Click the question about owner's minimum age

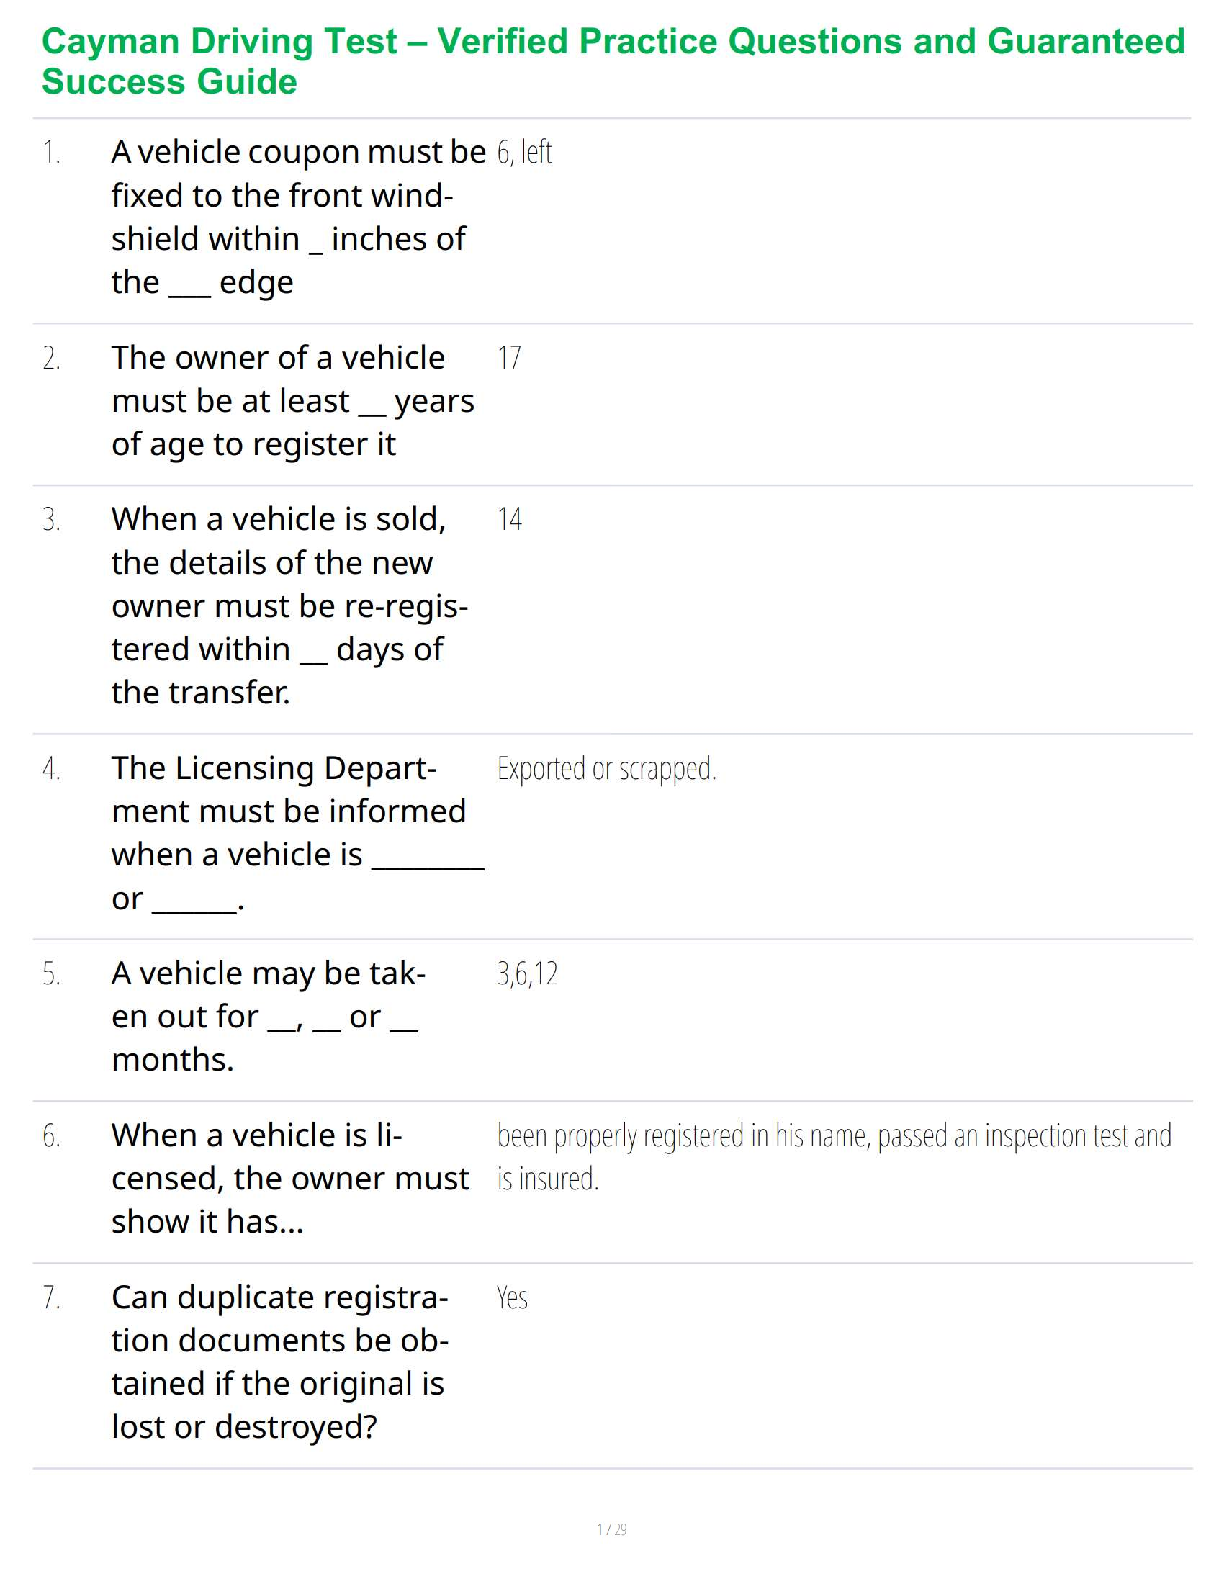pos(292,401)
